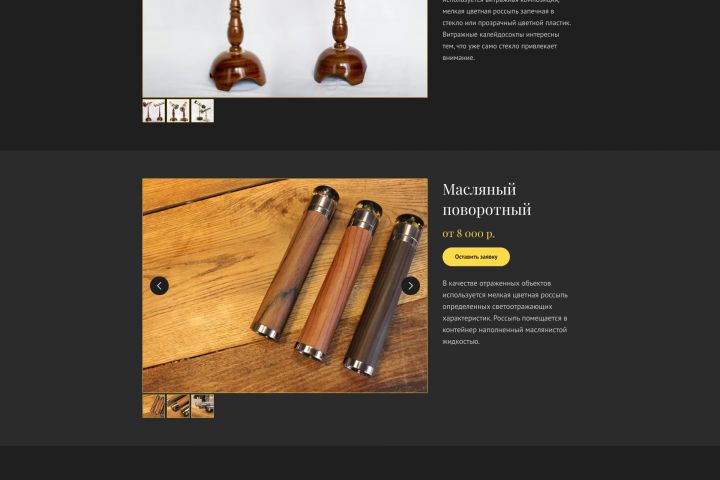This screenshot has height=480, width=720.
Task: Select second thumbnail of kaleidoscopes on stands
Action: pos(178,111)
